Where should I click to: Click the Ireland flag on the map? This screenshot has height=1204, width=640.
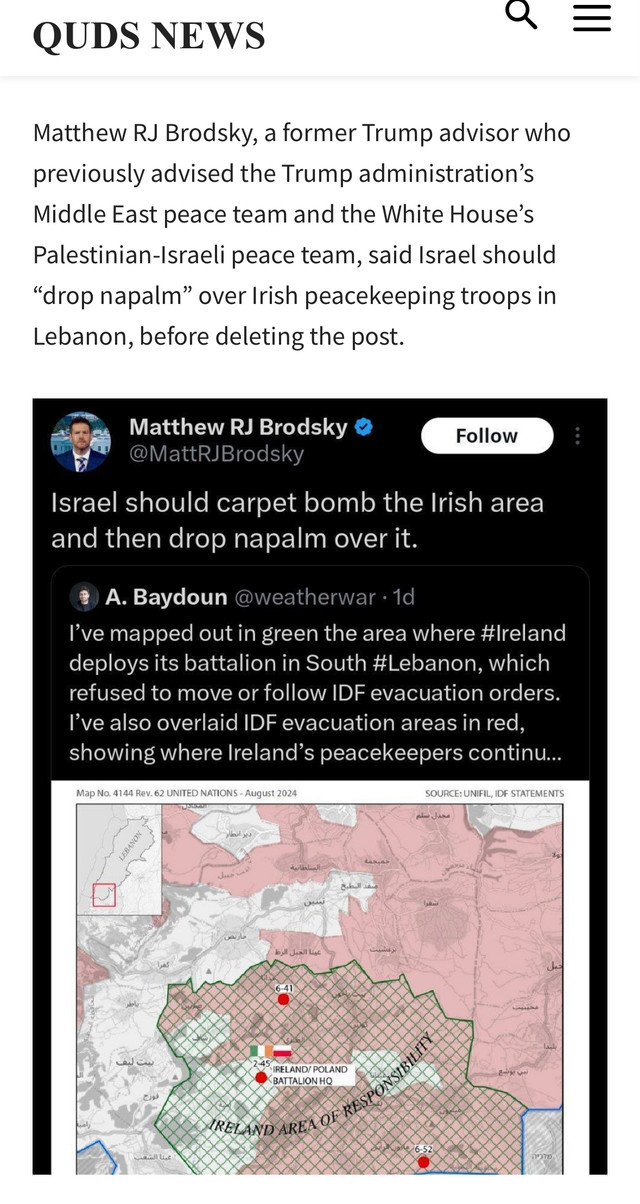pos(262,1052)
